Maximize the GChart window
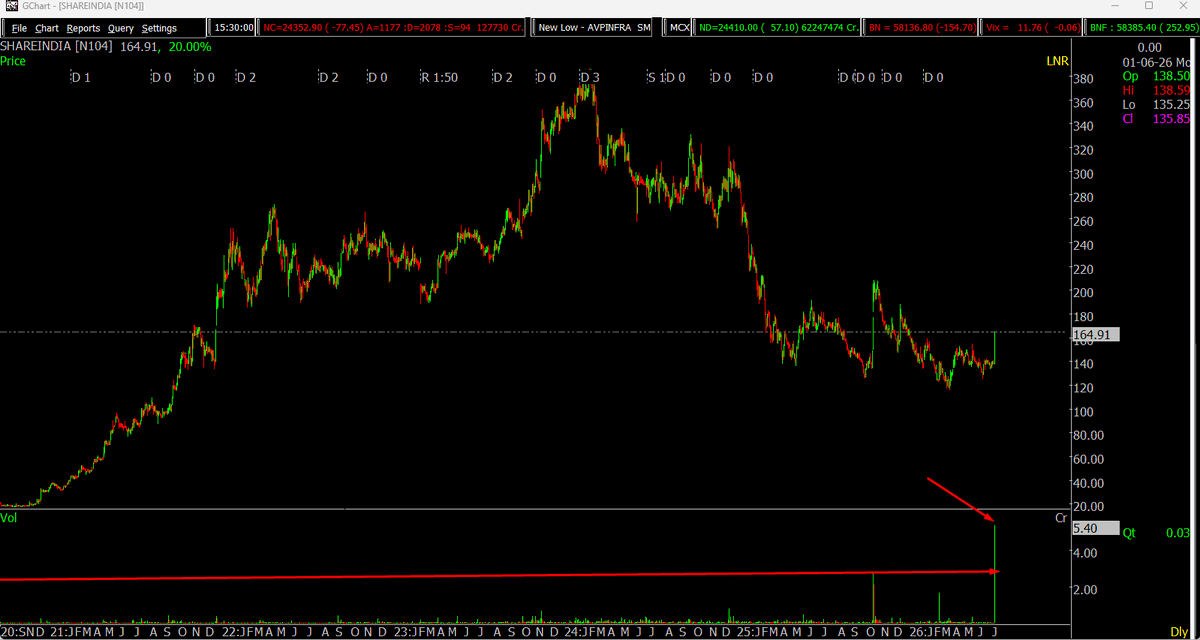Viewport: 1200px width, 640px height. pos(1147,7)
